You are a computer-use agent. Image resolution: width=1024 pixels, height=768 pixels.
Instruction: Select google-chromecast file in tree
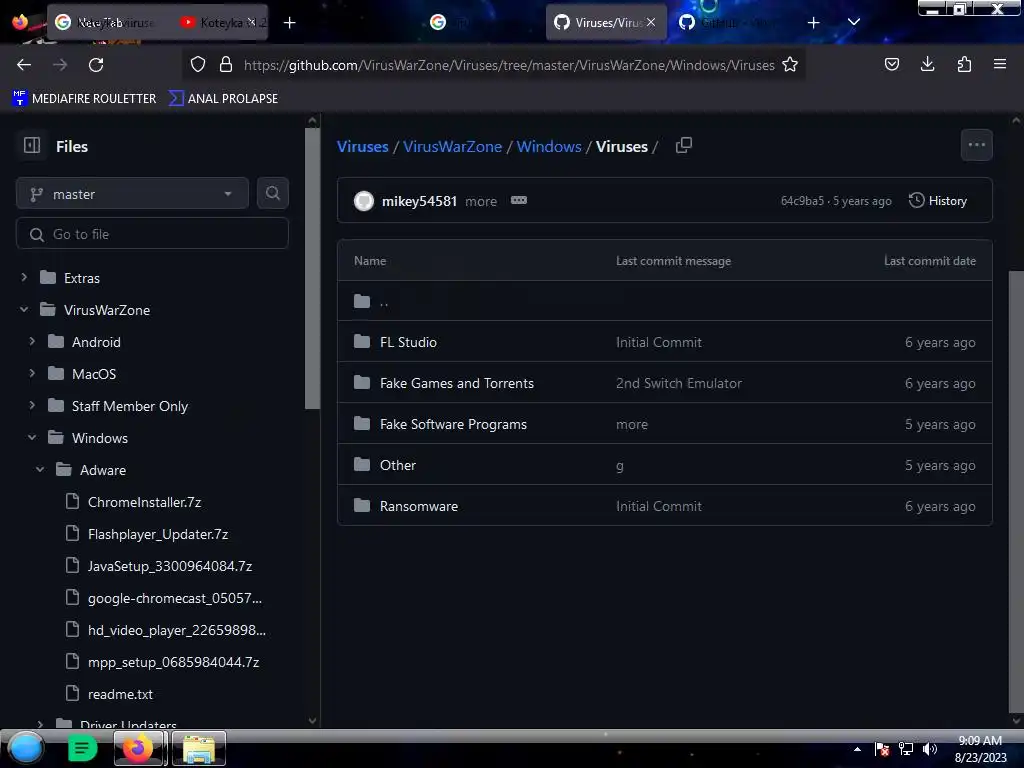pos(175,598)
